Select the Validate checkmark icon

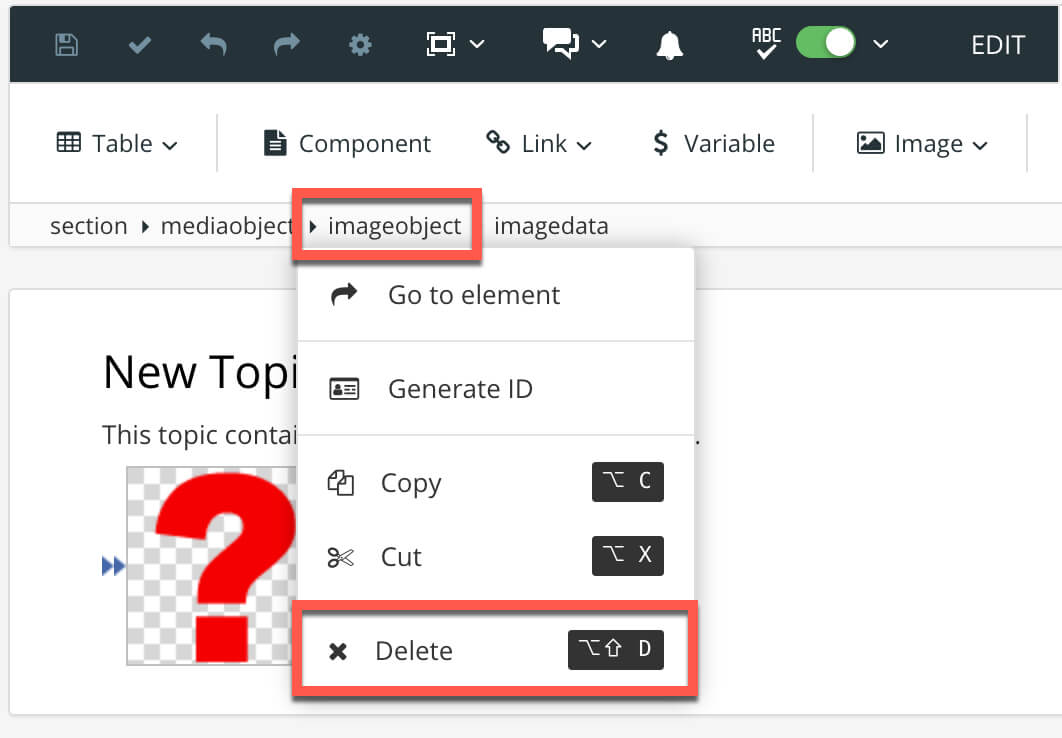139,43
